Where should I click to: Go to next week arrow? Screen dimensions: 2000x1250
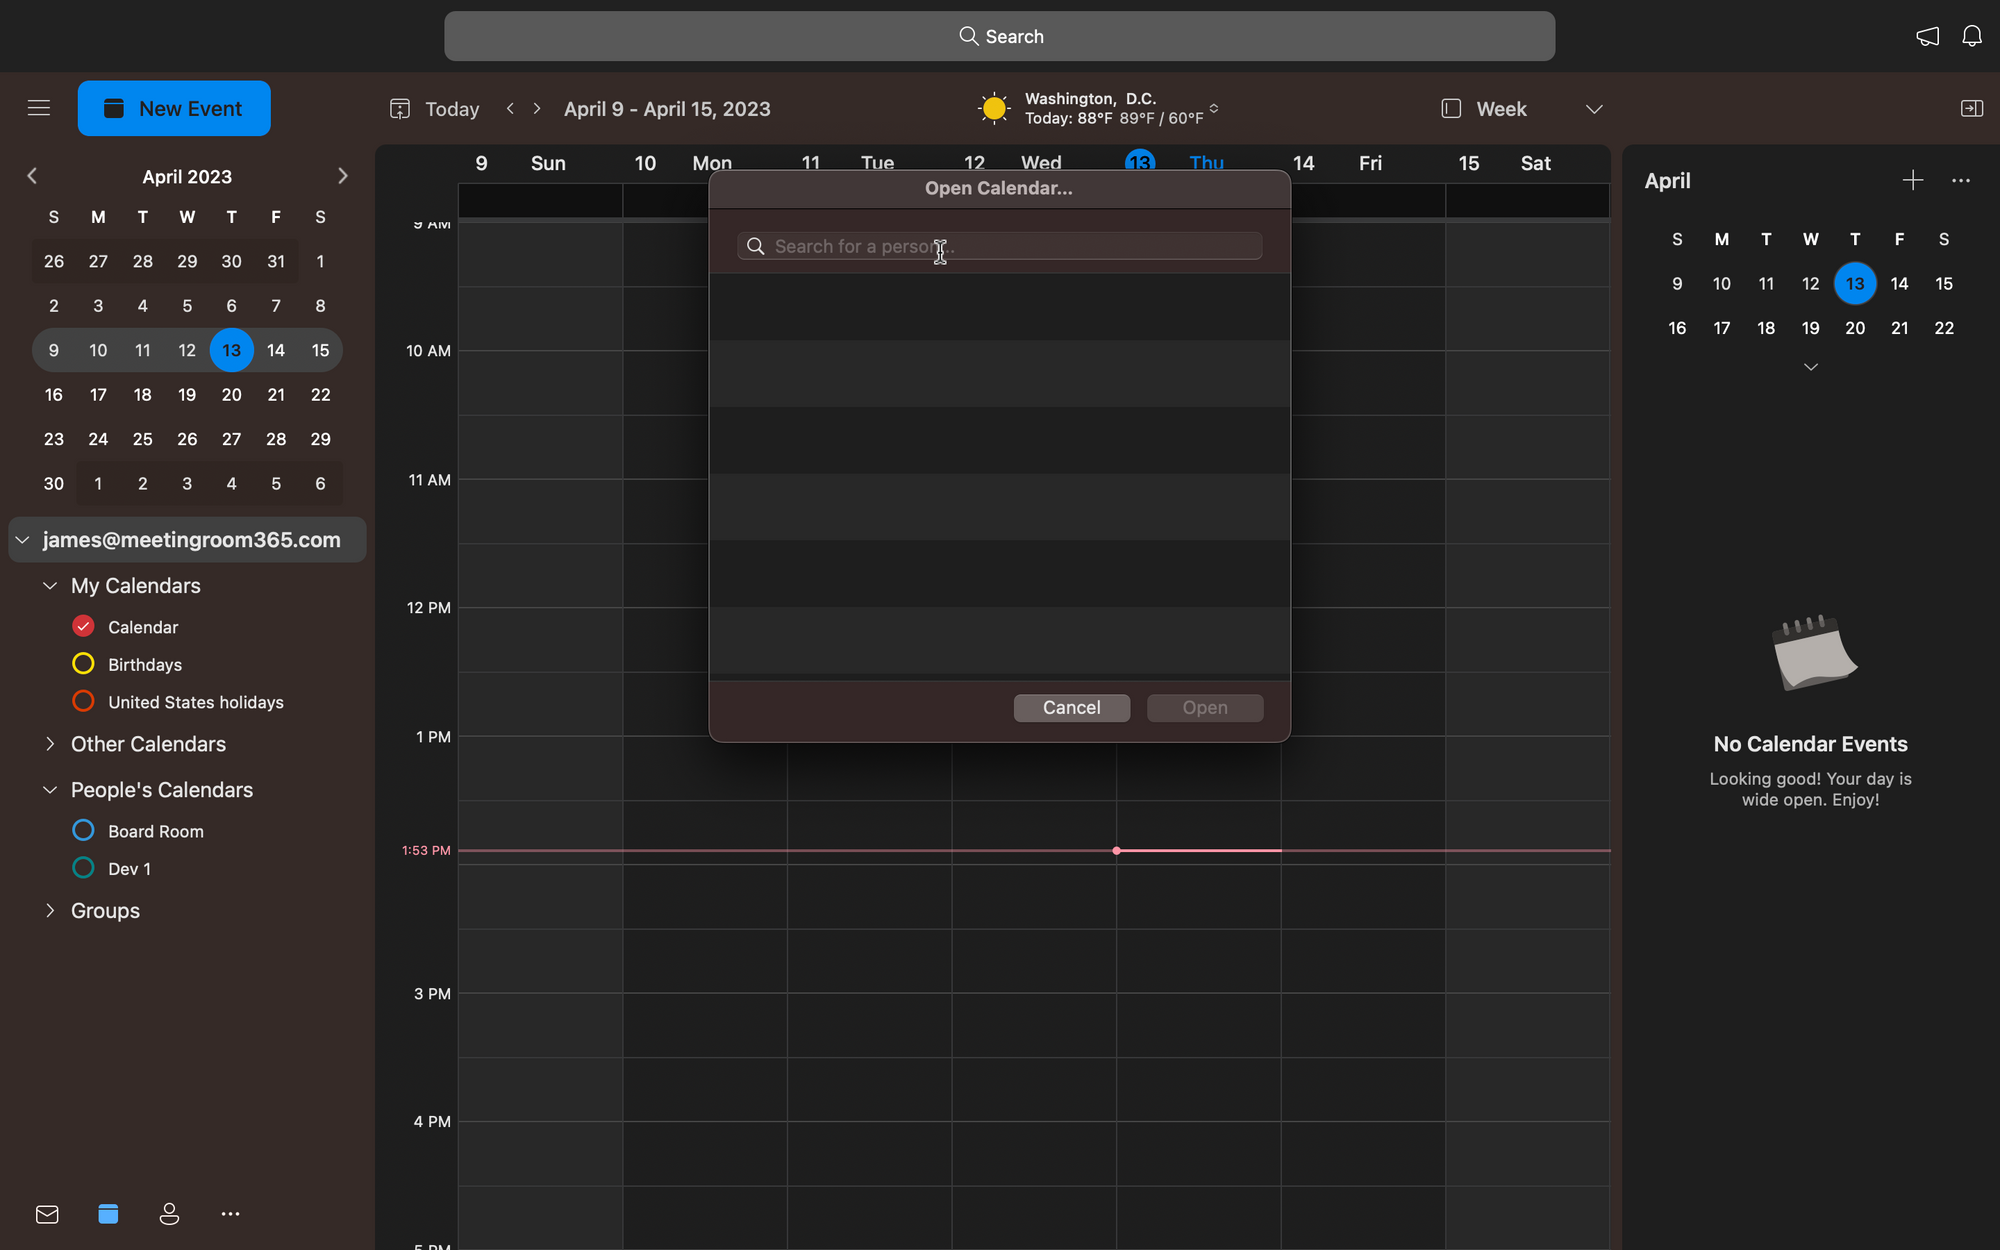pos(537,108)
